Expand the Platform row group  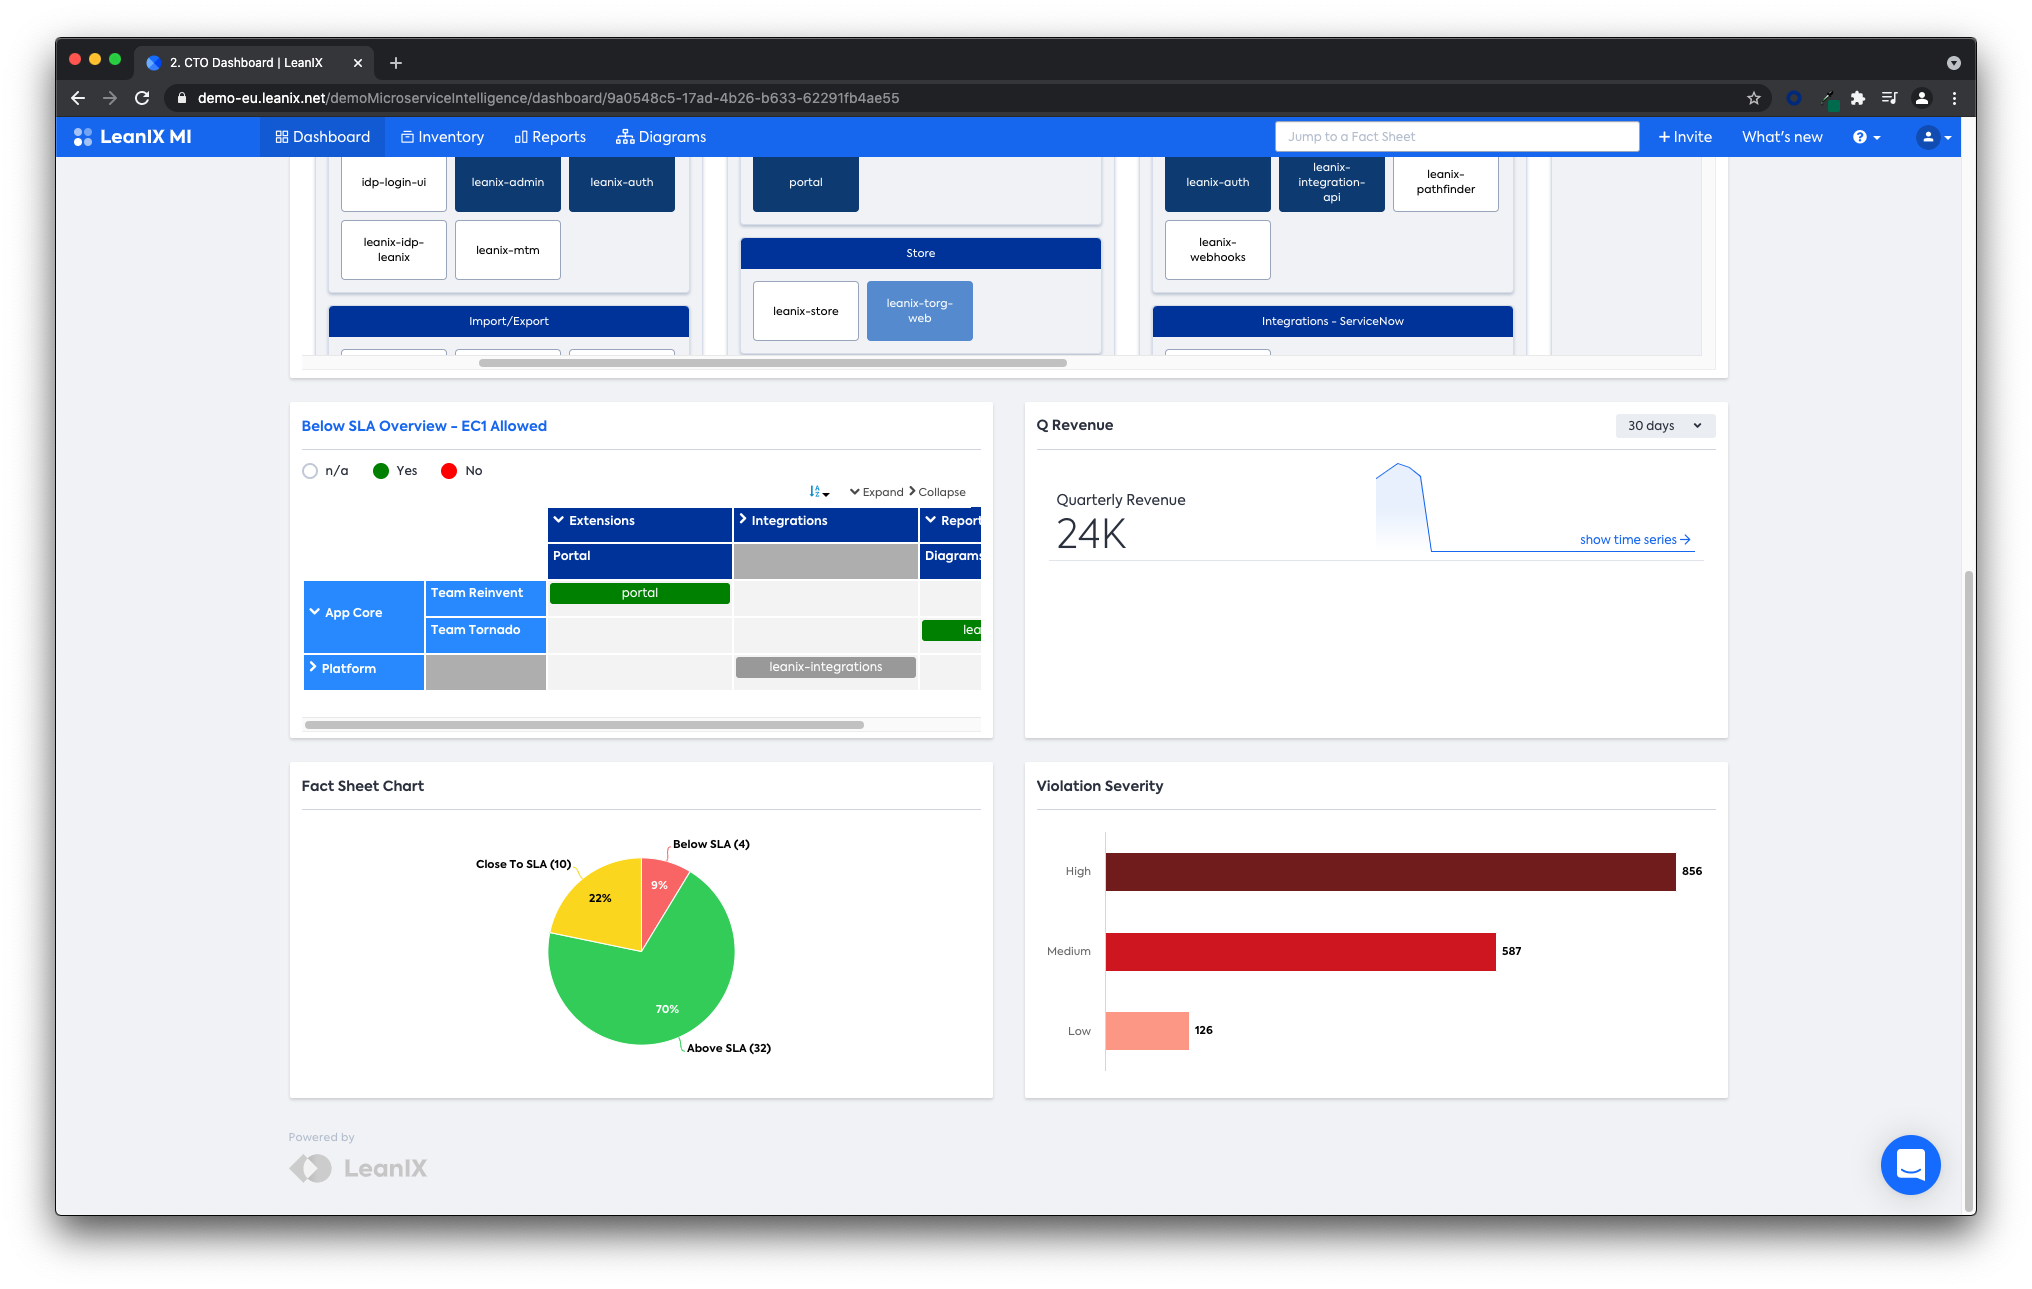point(313,668)
